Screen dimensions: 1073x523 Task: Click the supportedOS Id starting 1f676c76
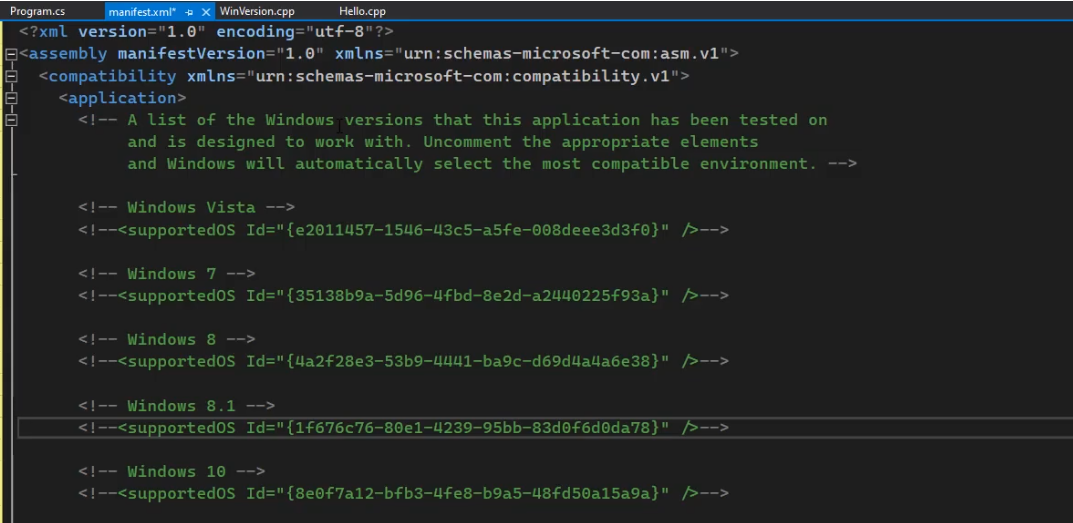tap(403, 428)
